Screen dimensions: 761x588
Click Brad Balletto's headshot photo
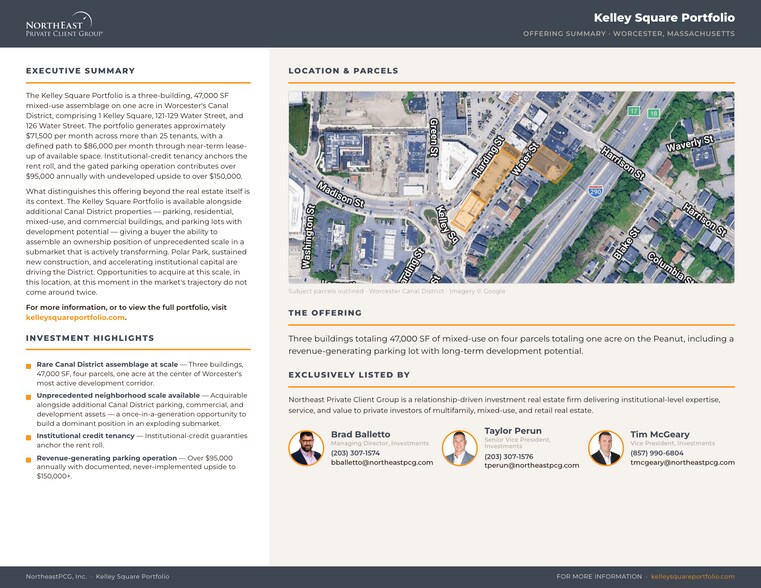306,448
